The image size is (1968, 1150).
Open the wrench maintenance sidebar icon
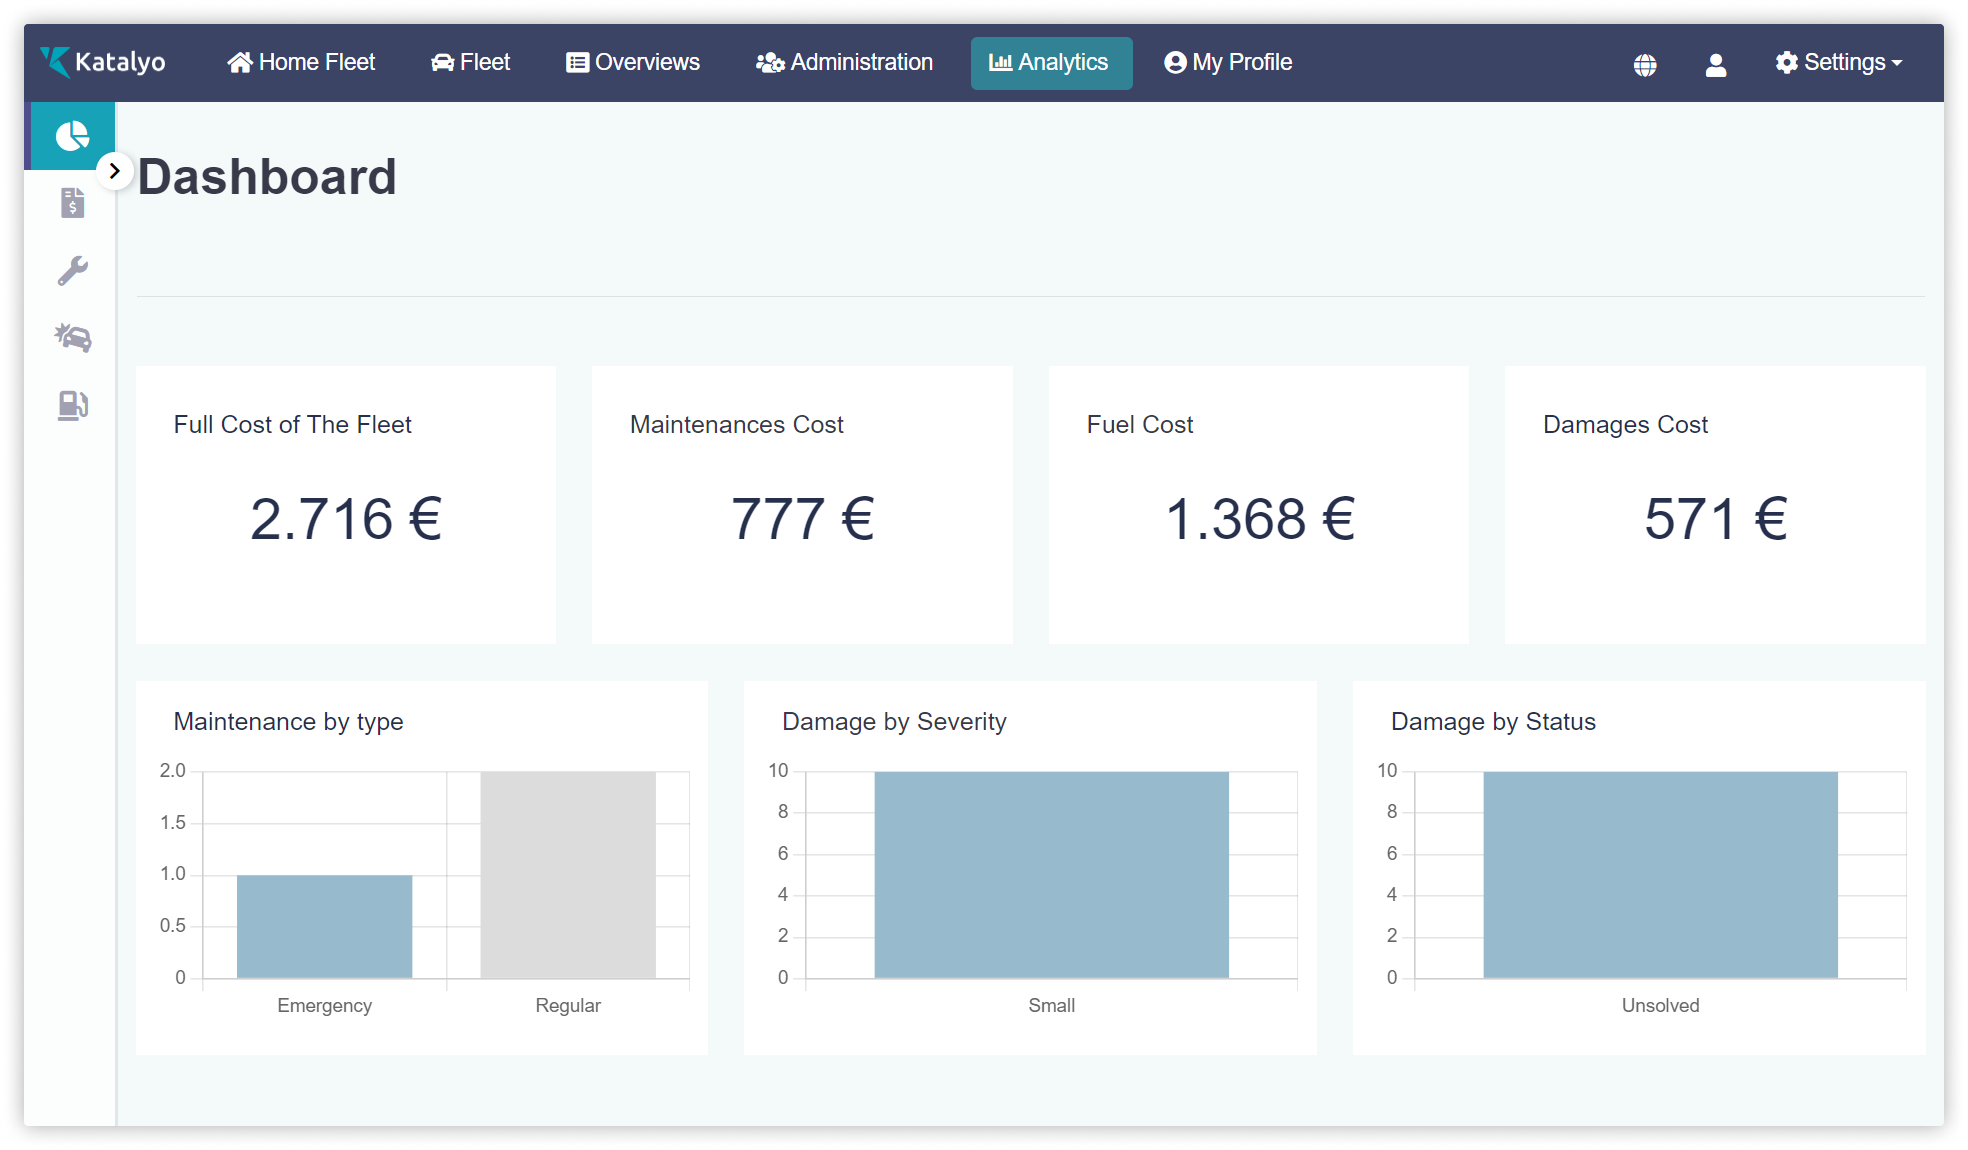(x=72, y=270)
